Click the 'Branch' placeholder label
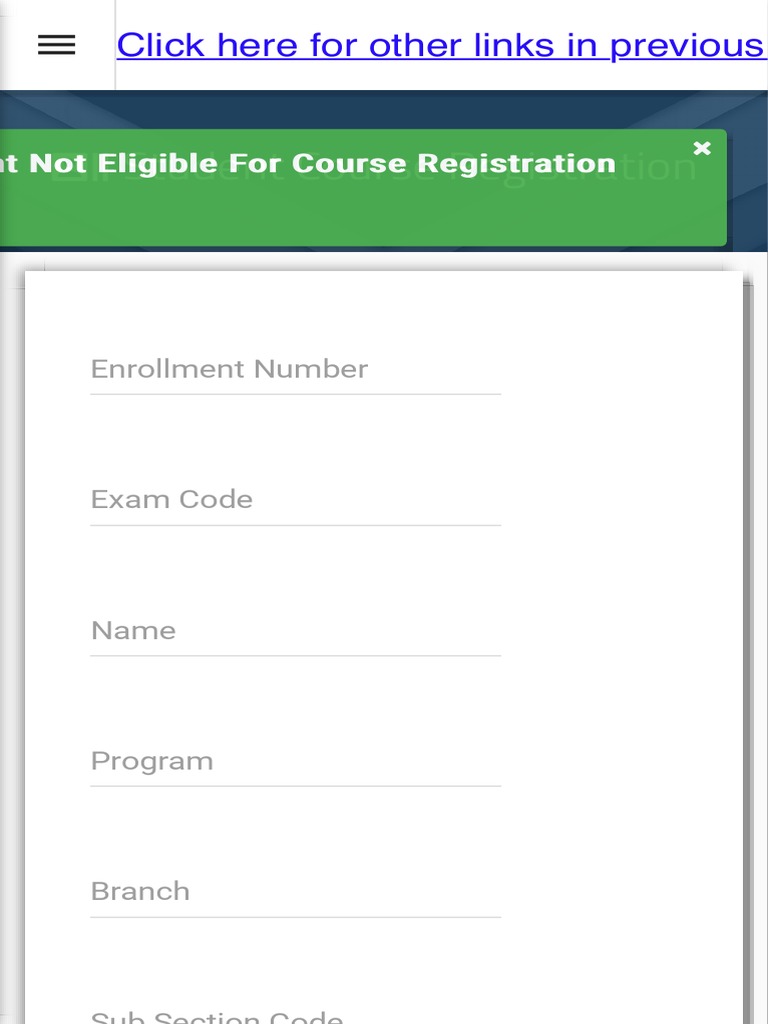 [140, 891]
